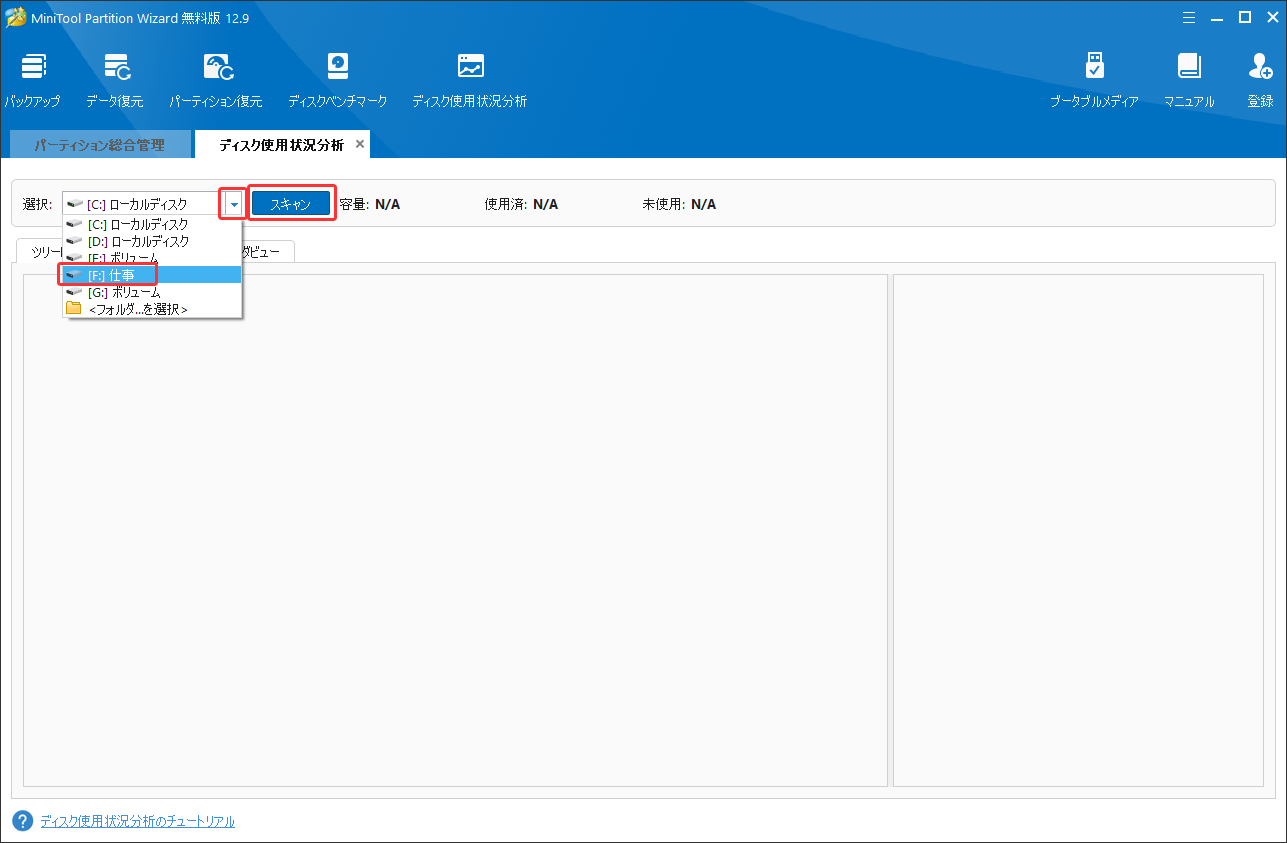Screen dimensions: 1287x843
Task: Switch to the パーティション総合管理 tab
Action: pyautogui.click(x=99, y=145)
